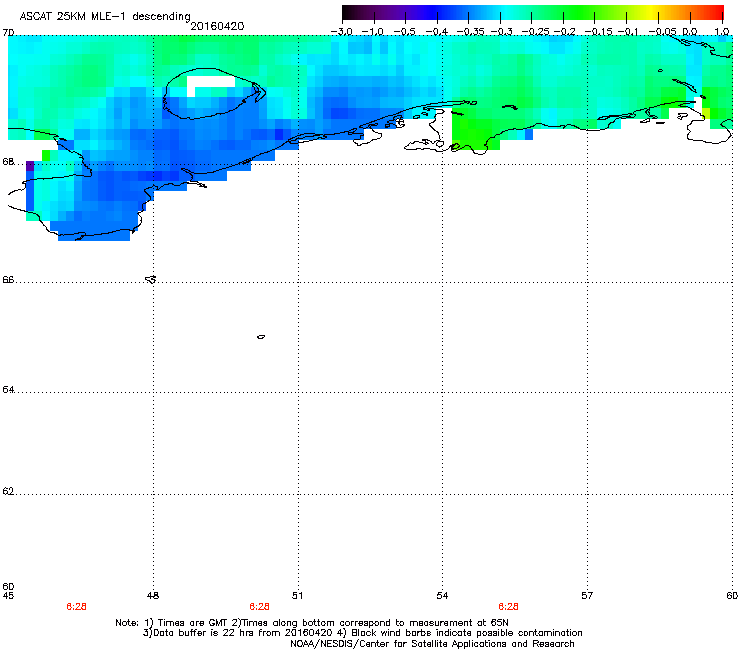Screen dimensions: 740x650
Task: Click the red "6:28" time between 45 and 48
Action: 76,607
